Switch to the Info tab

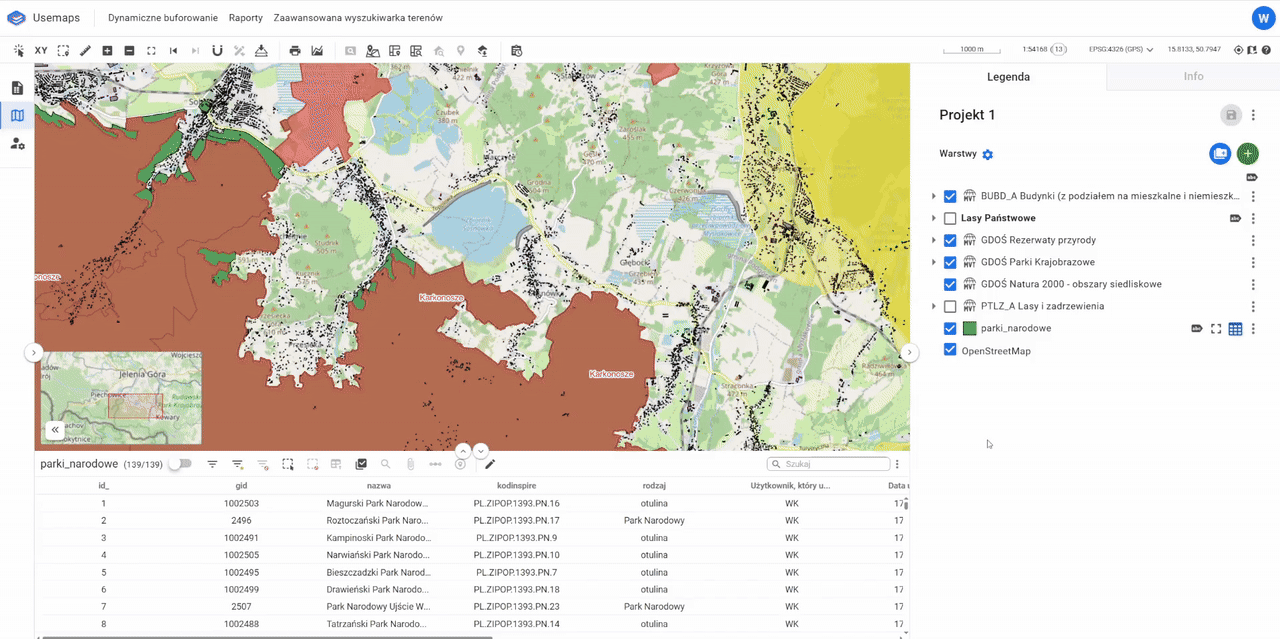tap(1193, 77)
